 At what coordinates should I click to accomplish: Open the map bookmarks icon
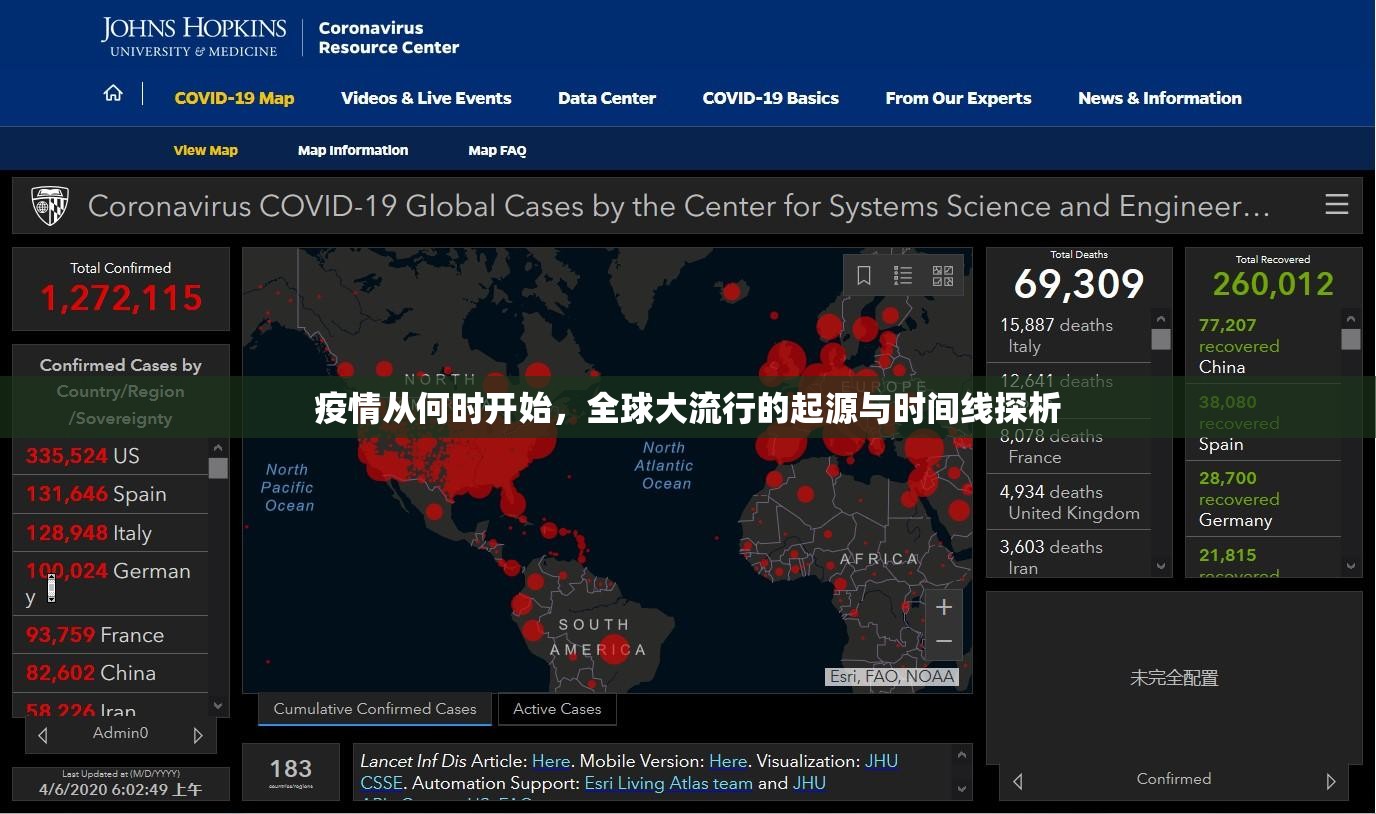(x=864, y=276)
